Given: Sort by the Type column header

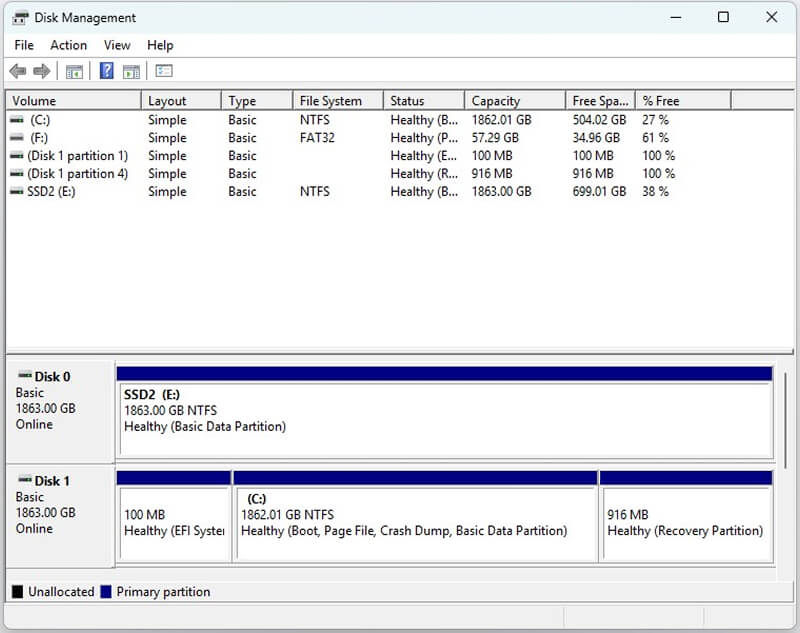Looking at the screenshot, I should 257,100.
